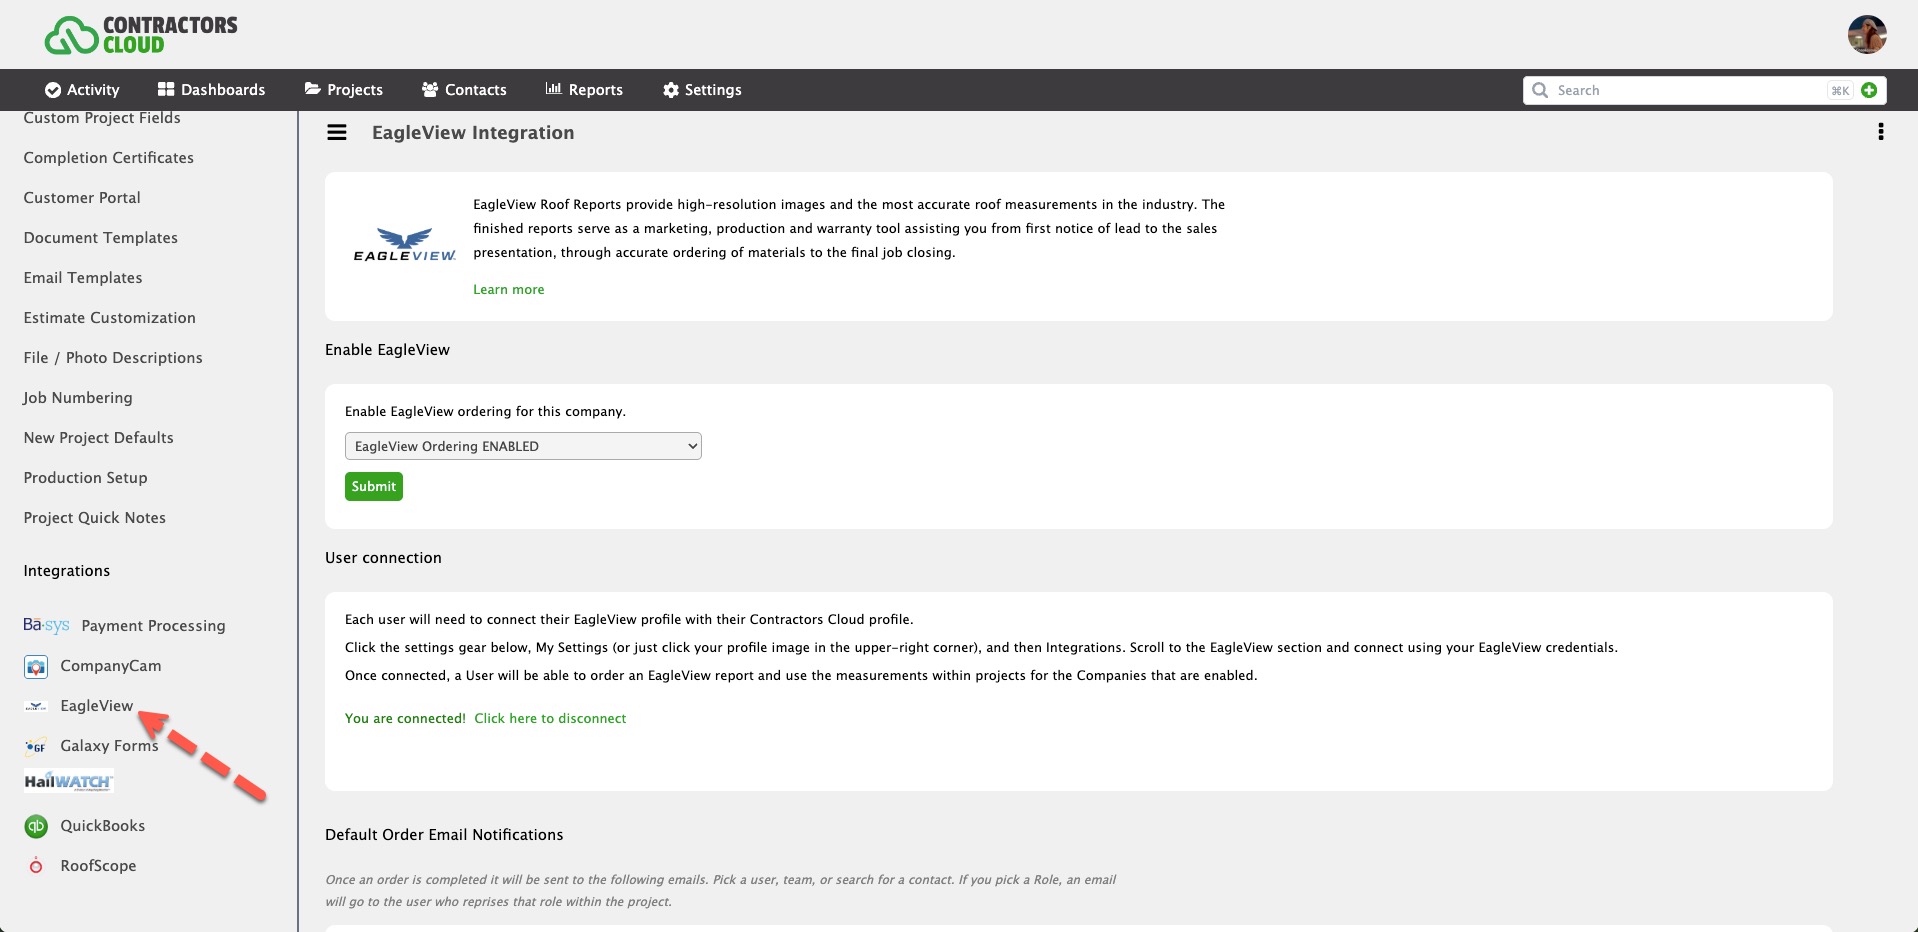Open Custom Project Fields settings
The width and height of the screenshot is (1918, 932).
(x=102, y=118)
